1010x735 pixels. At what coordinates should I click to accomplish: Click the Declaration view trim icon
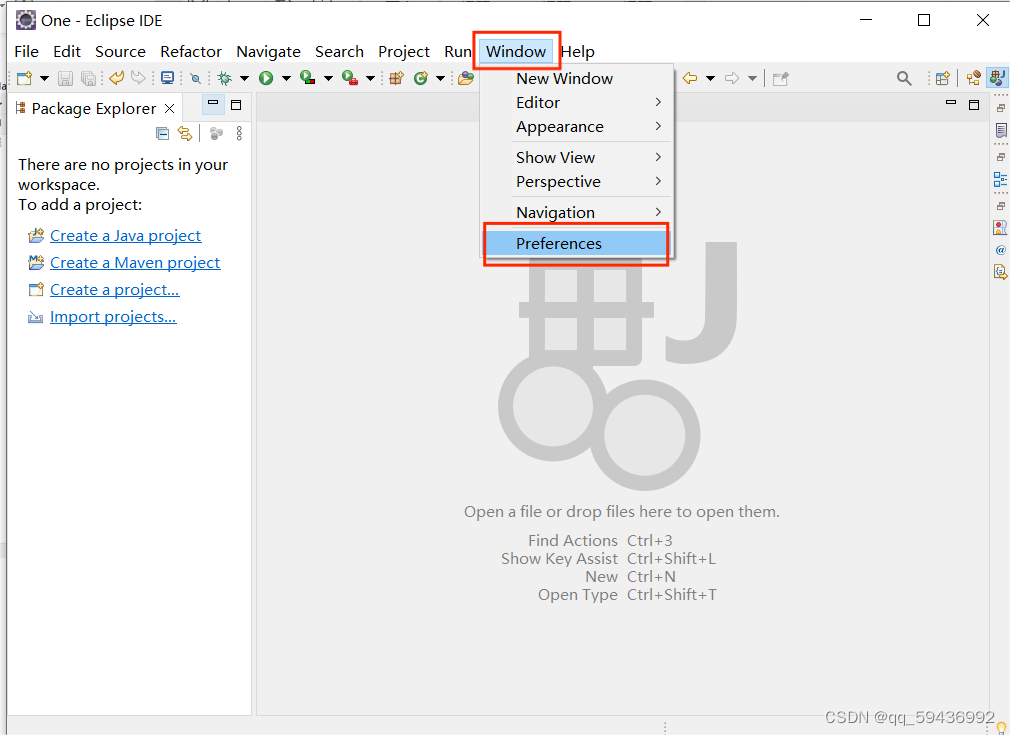point(1000,272)
